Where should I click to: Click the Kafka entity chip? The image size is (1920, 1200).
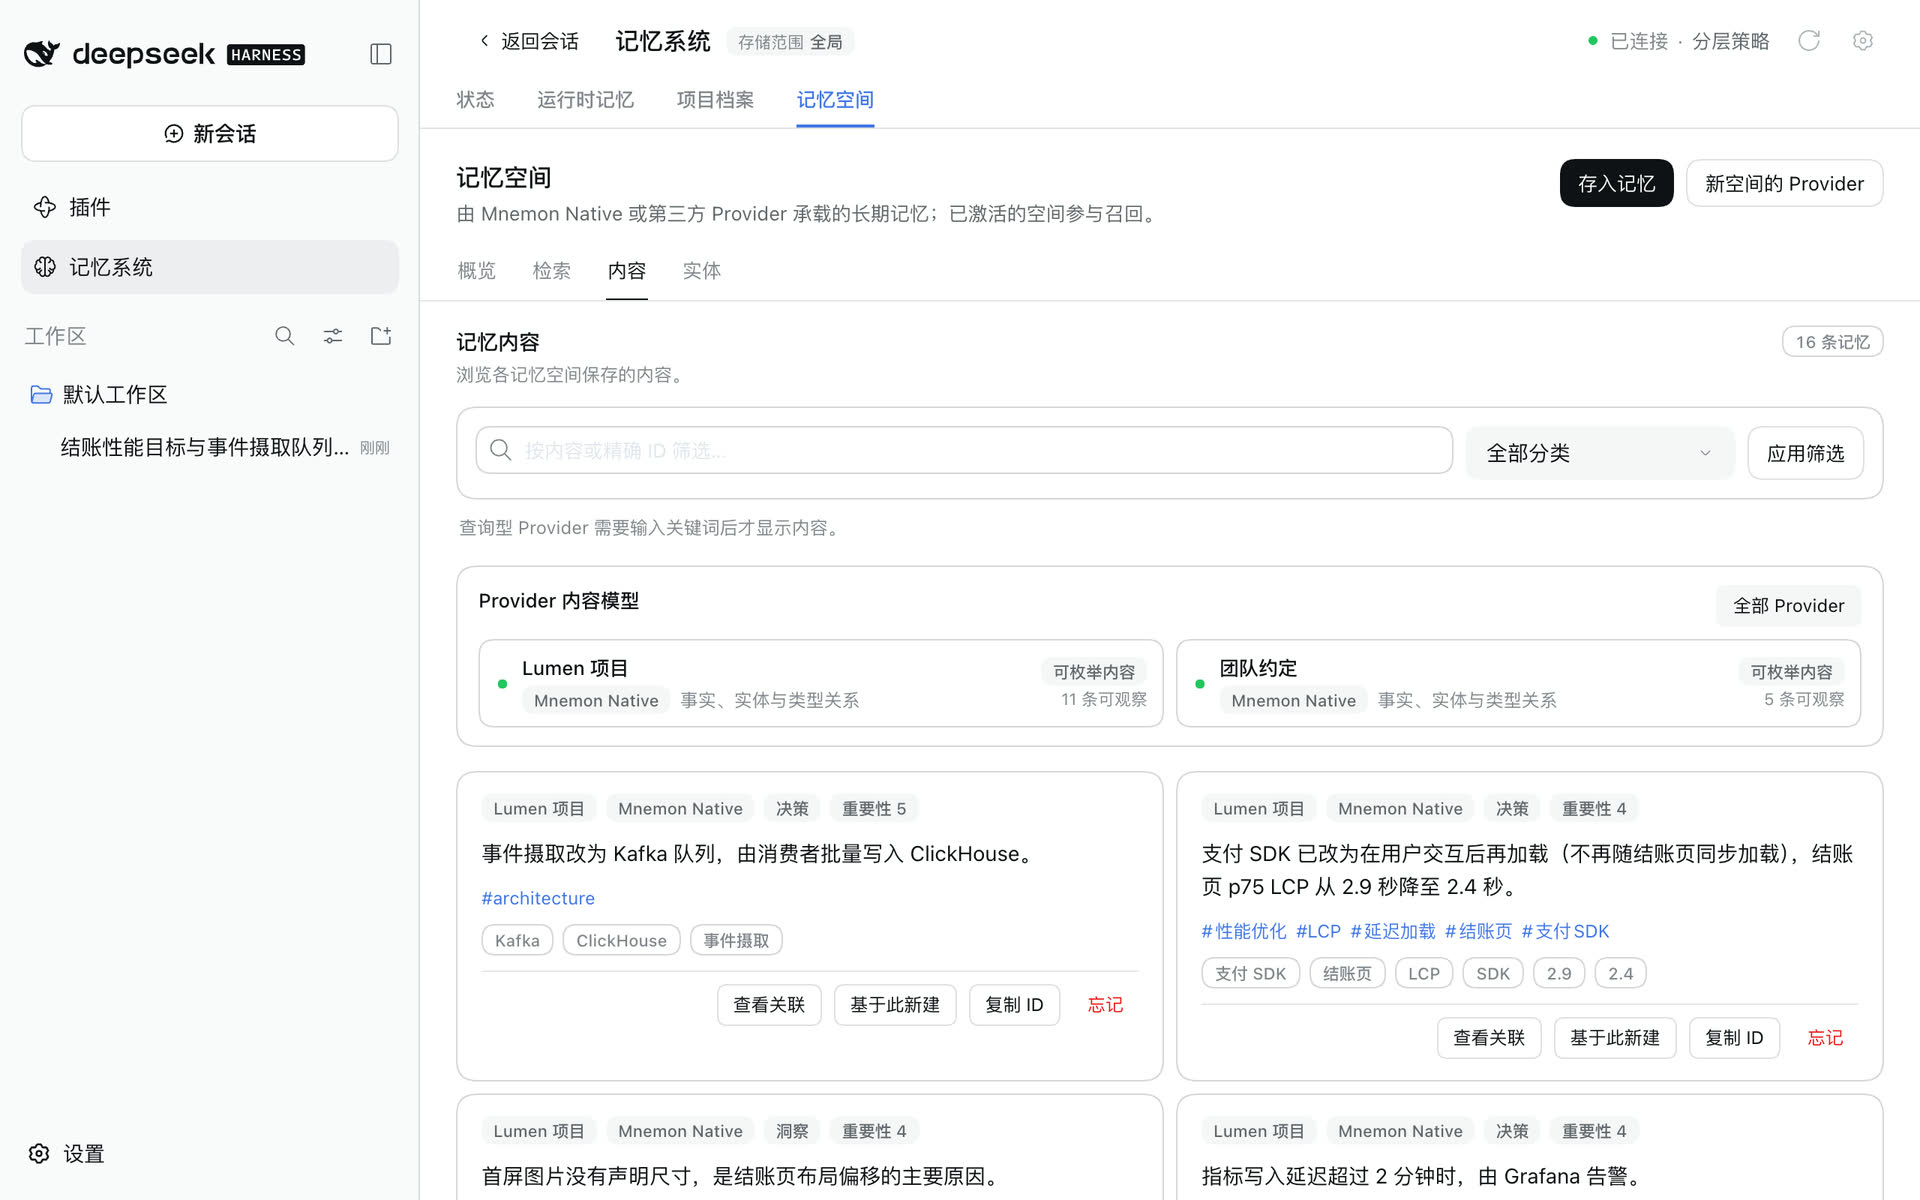coord(517,940)
